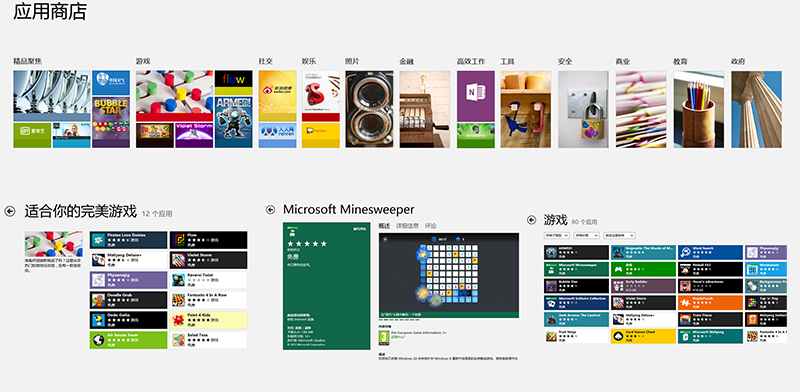This screenshot has height=392, width=800.
Task: Select Pirates Love Daisies app entry
Action: 128,240
